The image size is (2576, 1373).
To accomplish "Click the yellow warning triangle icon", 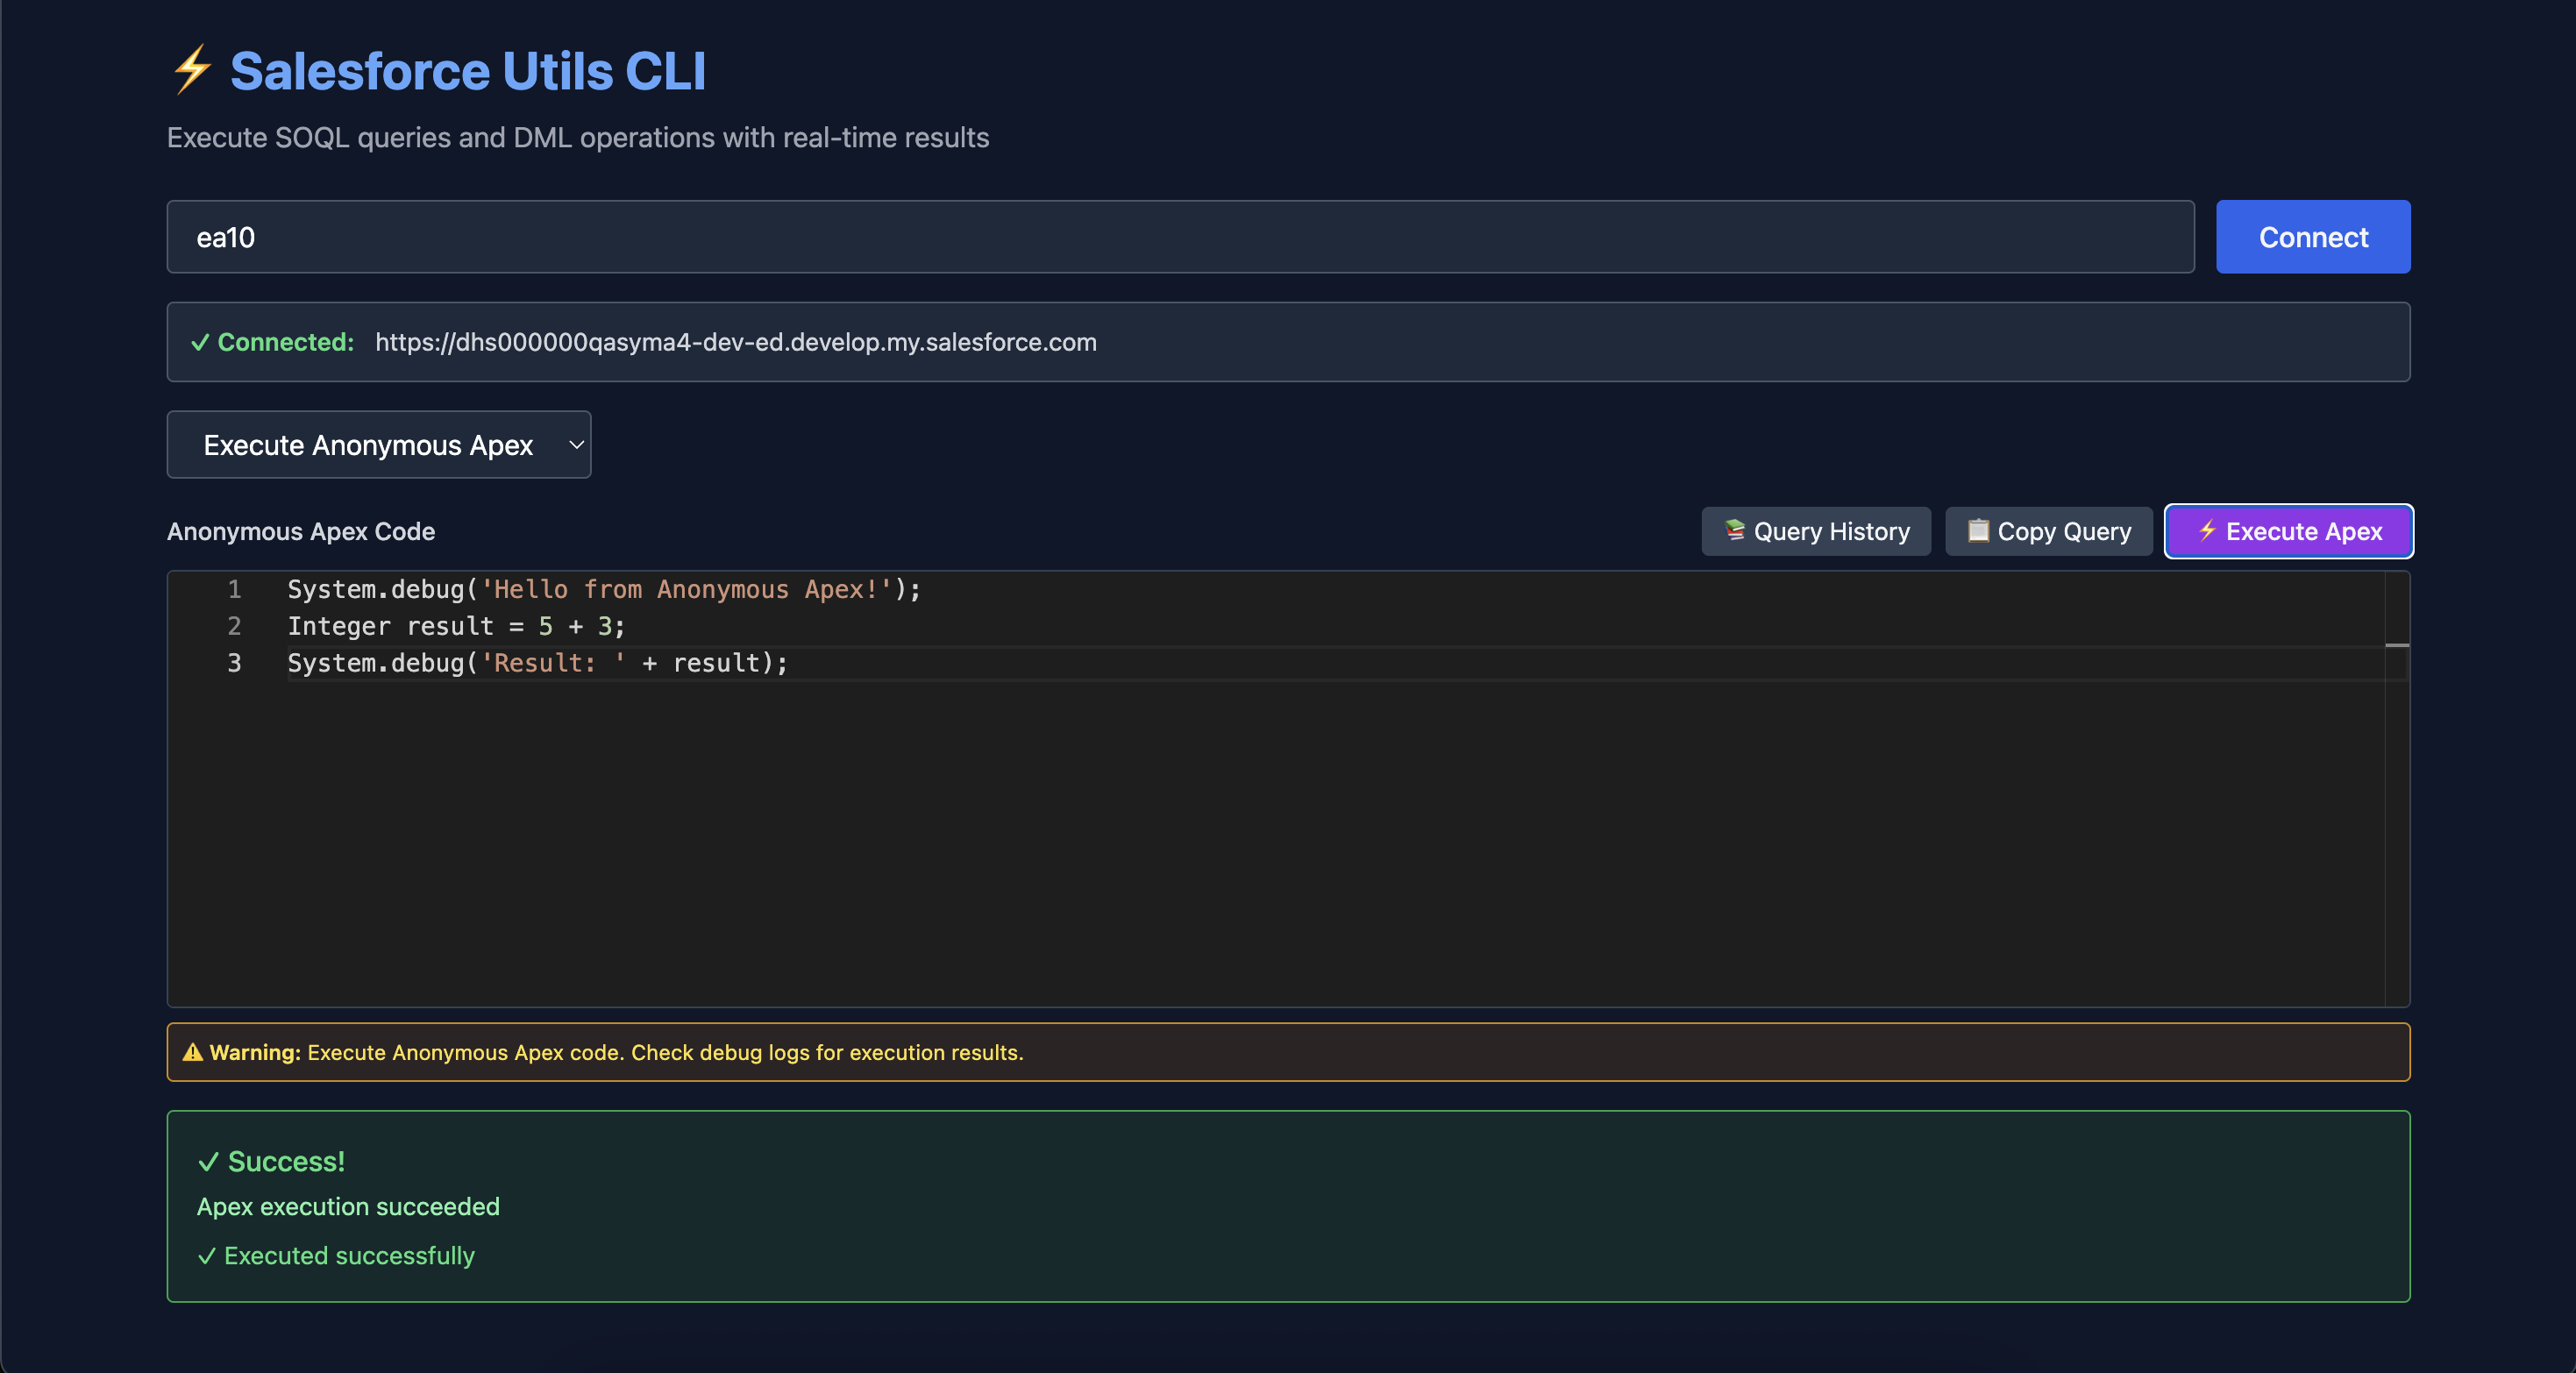I will coord(192,1052).
